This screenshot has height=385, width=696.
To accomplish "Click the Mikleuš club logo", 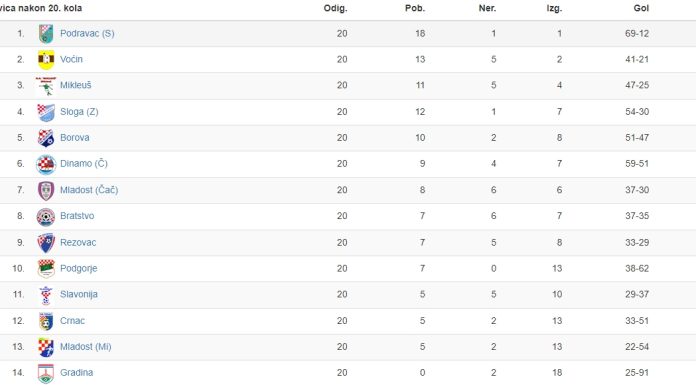I will (x=46, y=86).
